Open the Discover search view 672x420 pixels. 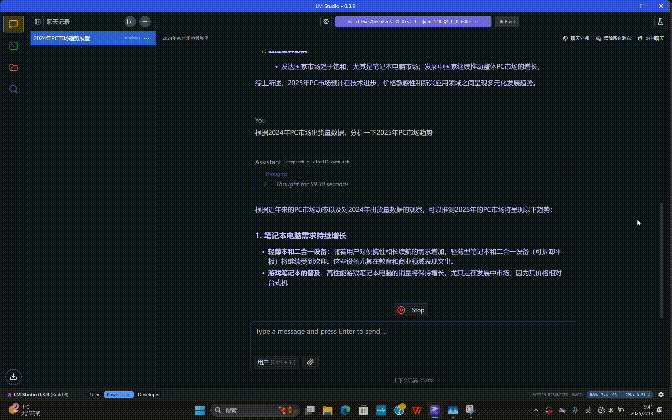pos(13,89)
